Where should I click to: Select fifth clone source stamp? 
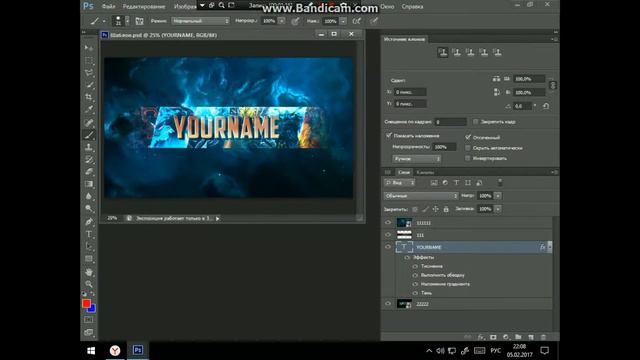coord(497,52)
